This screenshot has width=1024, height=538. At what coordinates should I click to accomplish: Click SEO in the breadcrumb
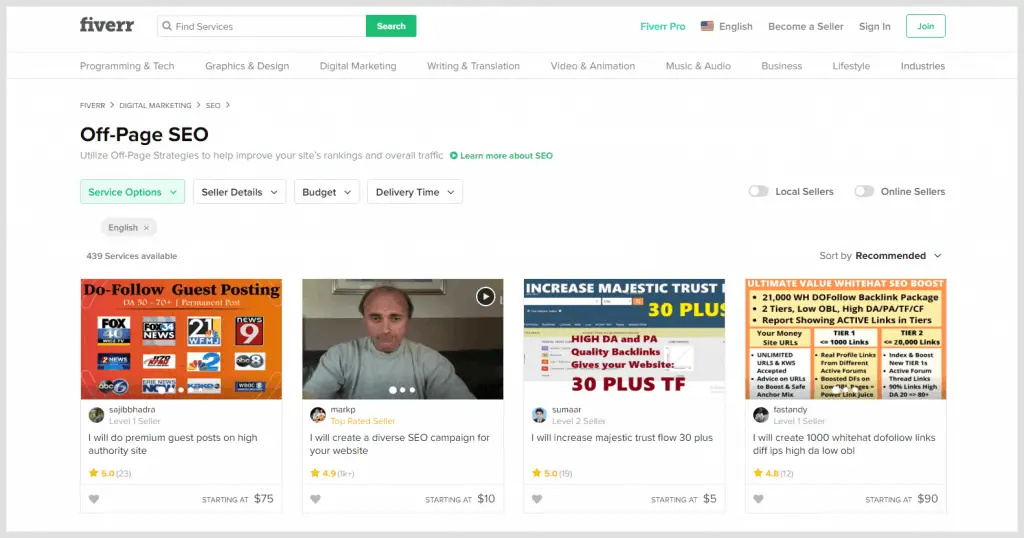(213, 105)
